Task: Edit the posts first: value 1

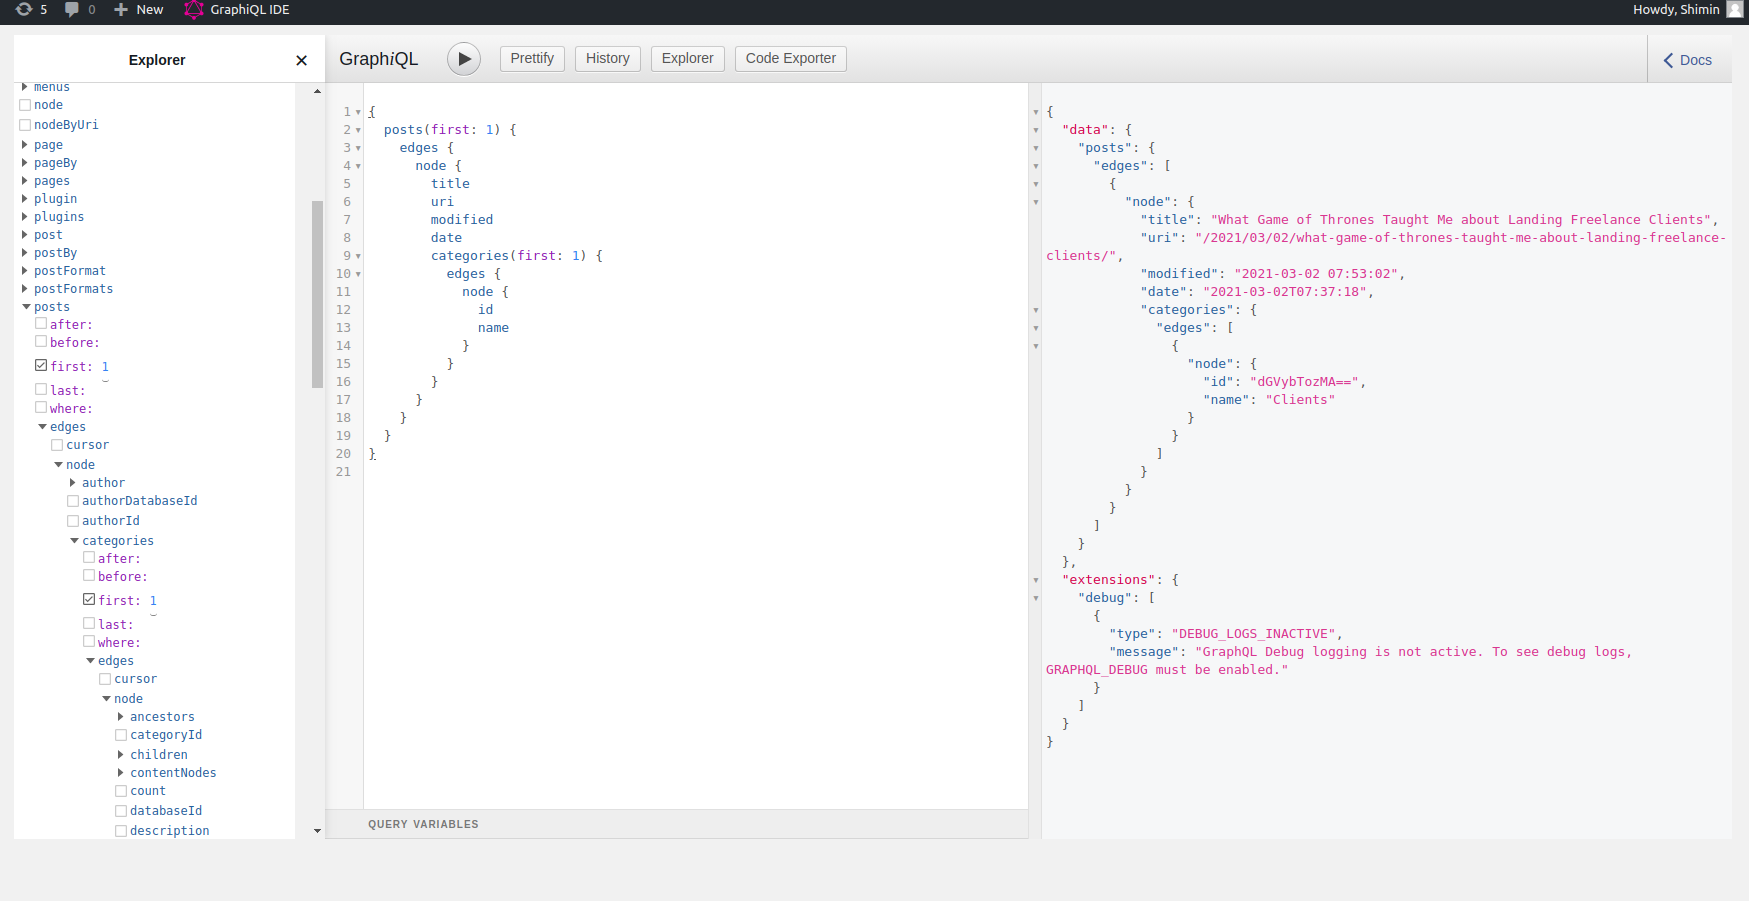Action: click(x=105, y=367)
